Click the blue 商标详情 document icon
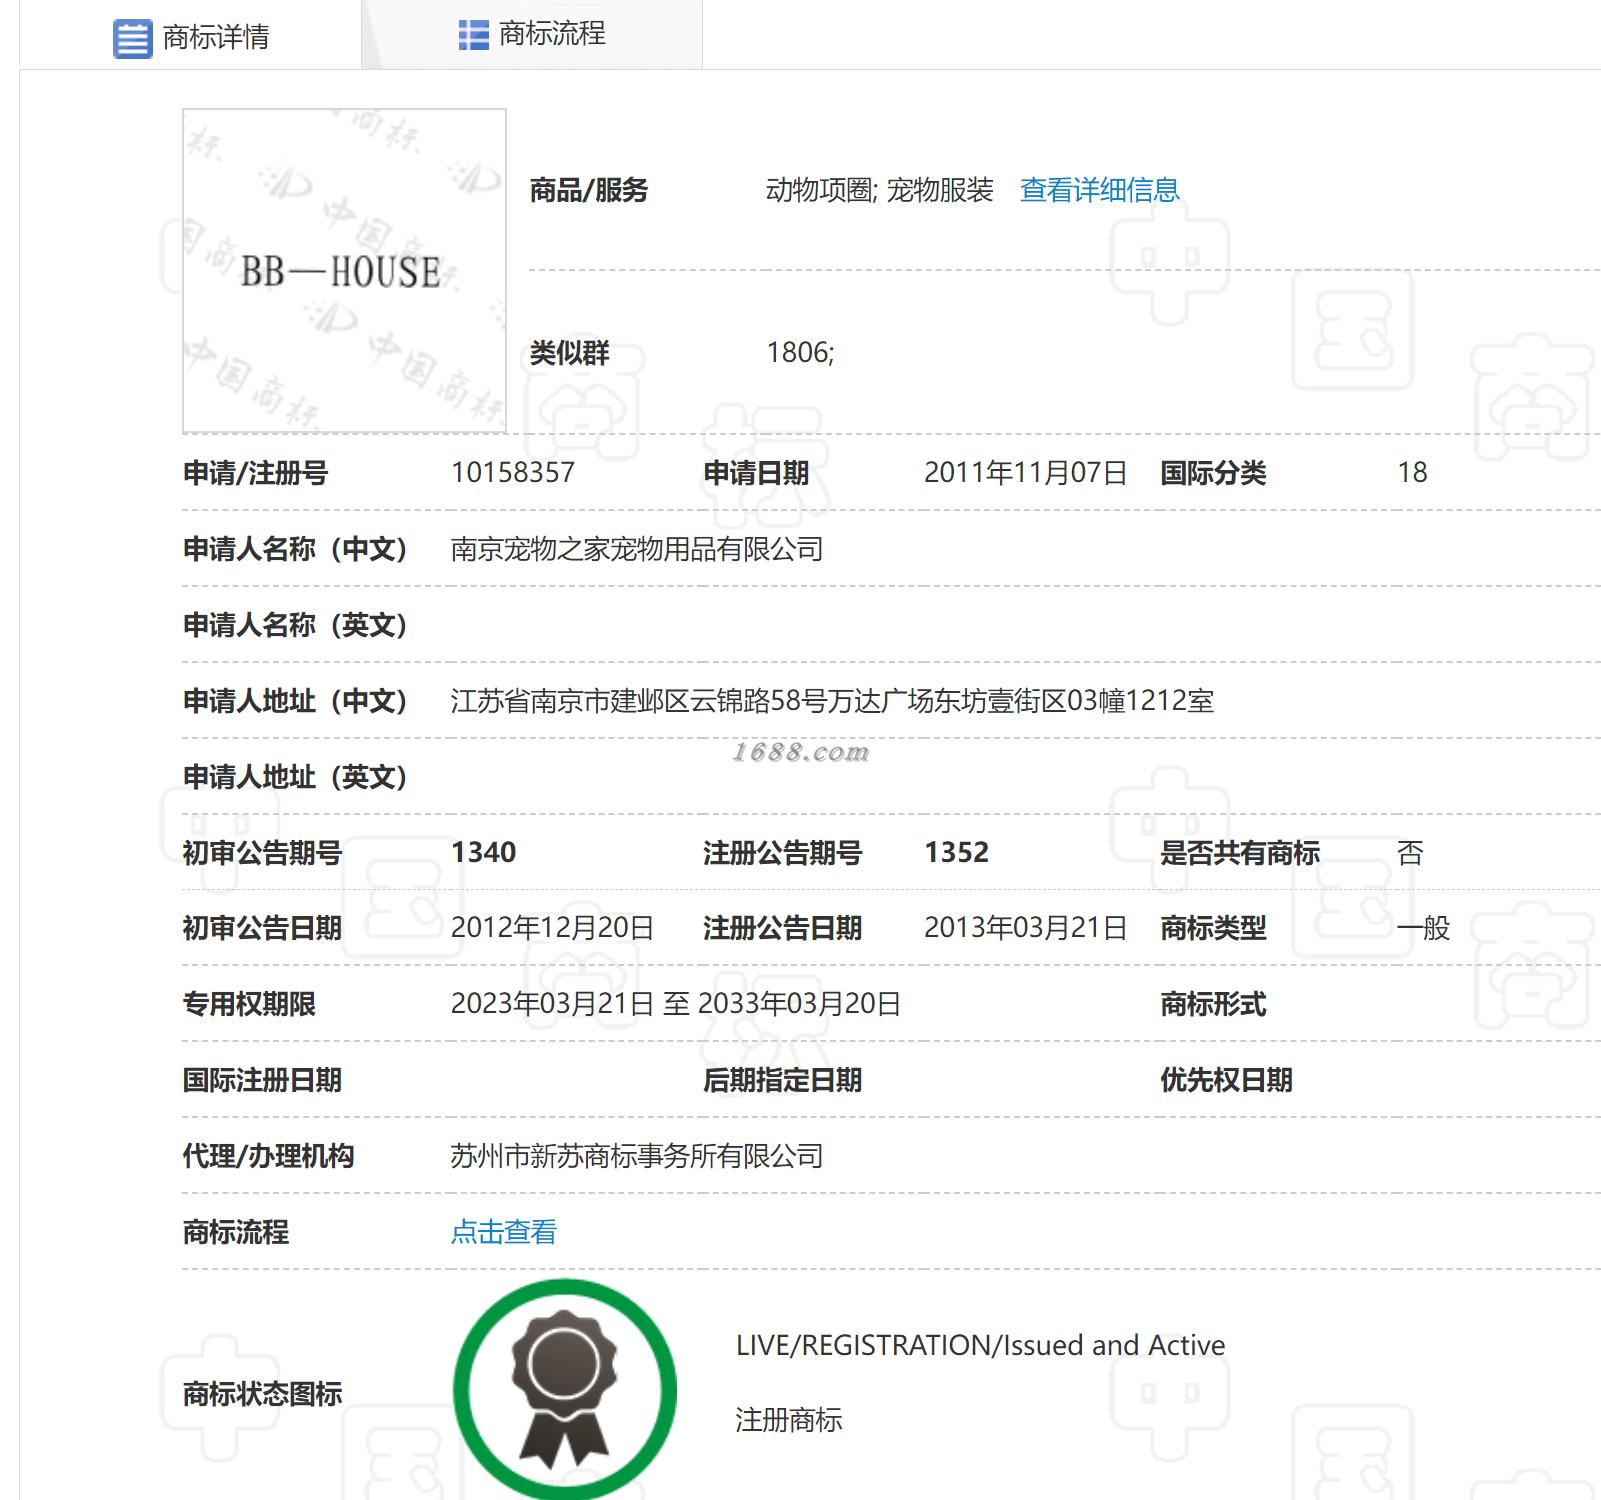 tap(132, 38)
